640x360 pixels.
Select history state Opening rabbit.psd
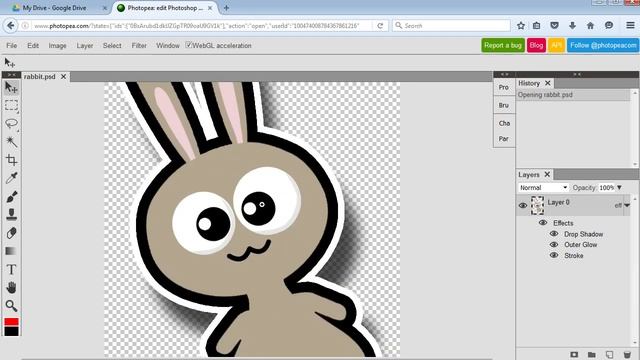tap(573, 95)
